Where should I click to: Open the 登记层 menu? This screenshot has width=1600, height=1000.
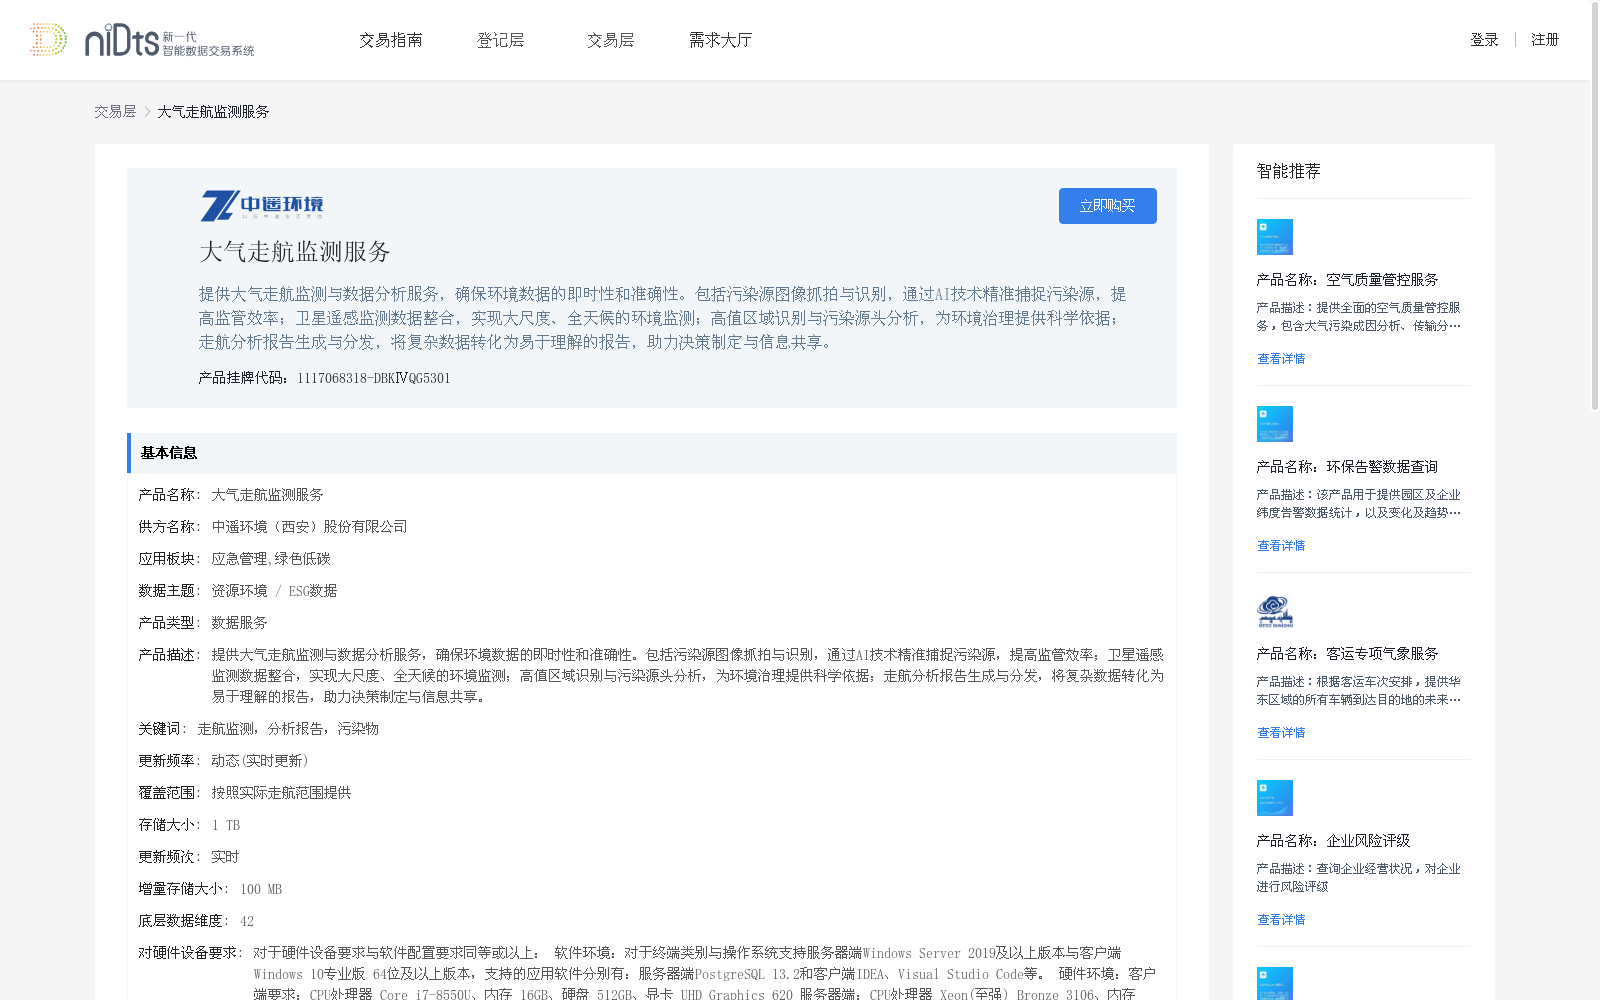(x=500, y=40)
